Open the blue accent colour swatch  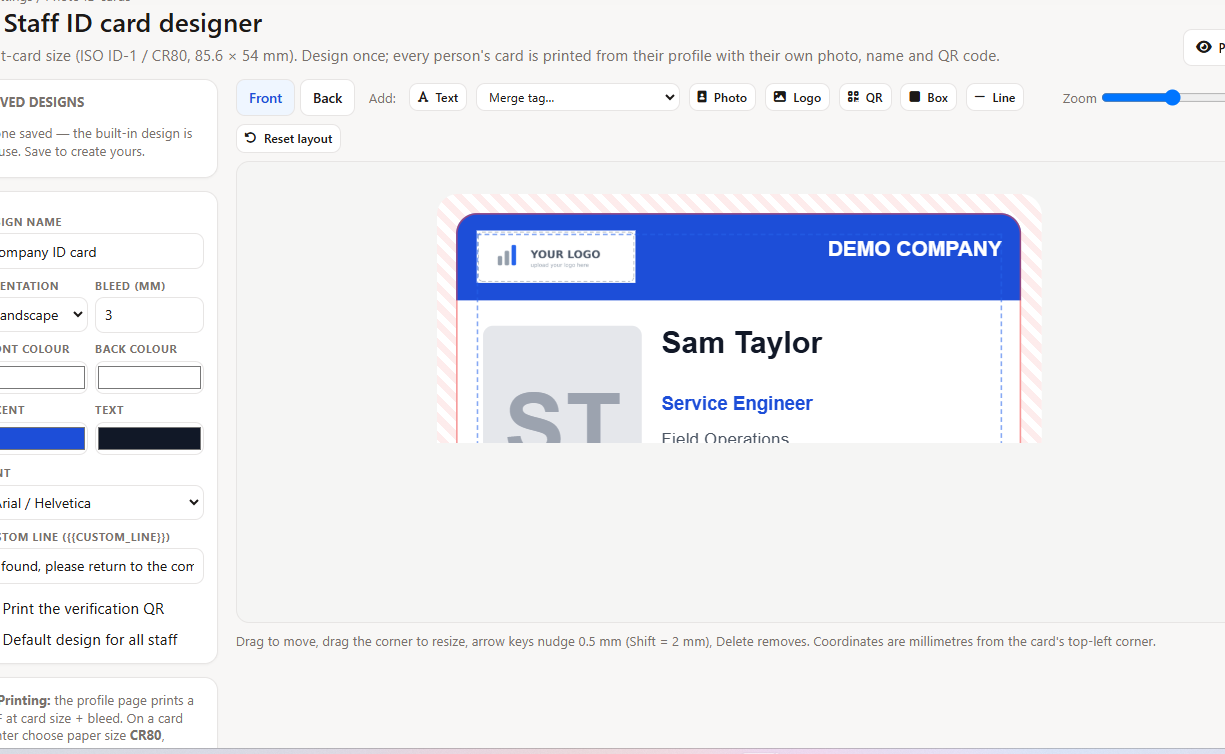[42, 438]
